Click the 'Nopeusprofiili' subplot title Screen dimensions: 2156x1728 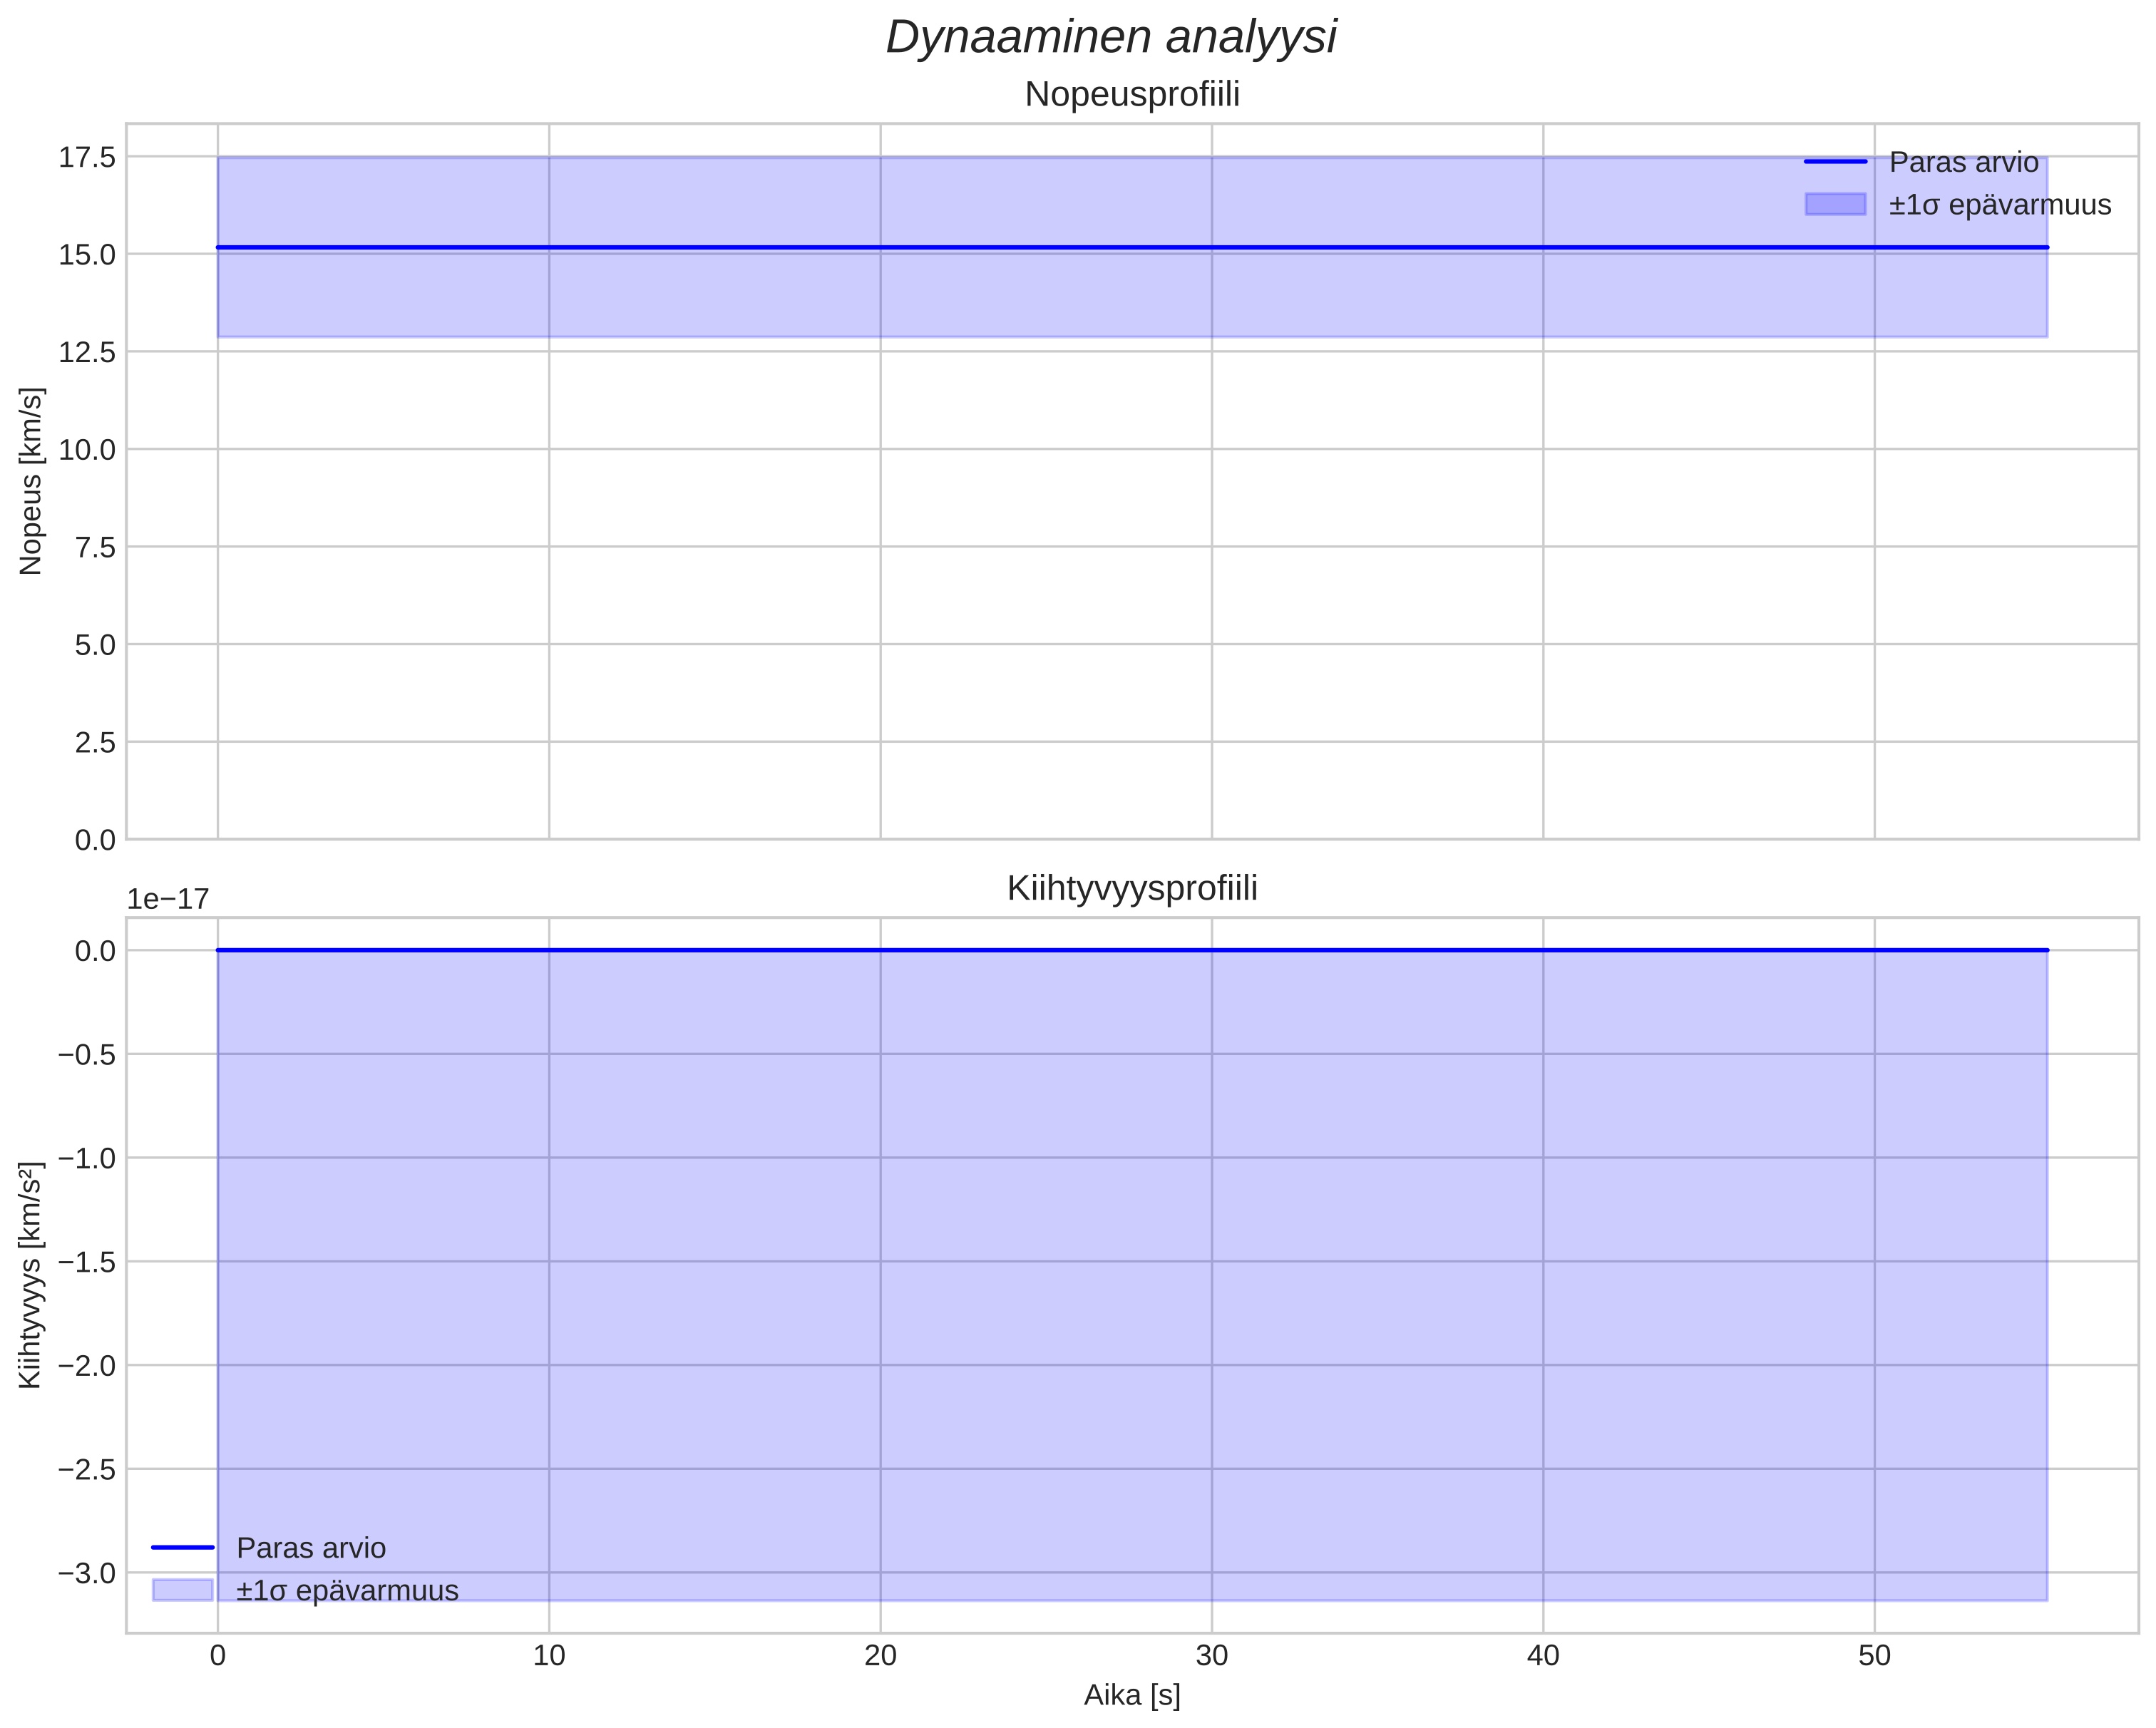point(1132,95)
